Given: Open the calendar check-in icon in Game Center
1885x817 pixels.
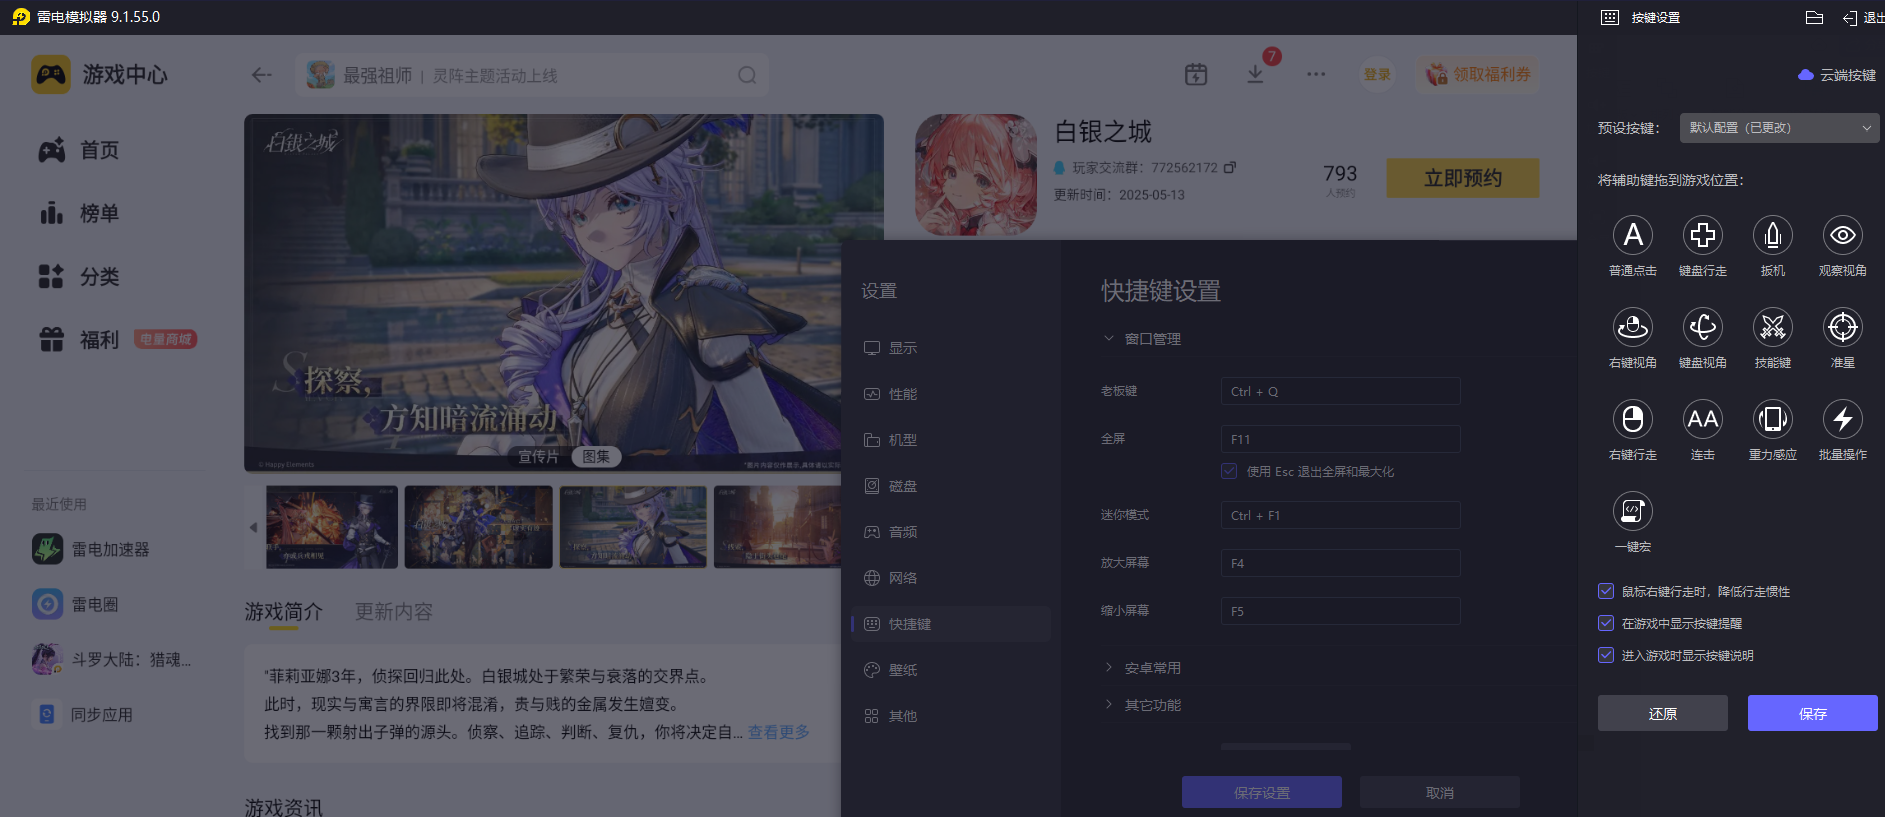Looking at the screenshot, I should click(1196, 74).
